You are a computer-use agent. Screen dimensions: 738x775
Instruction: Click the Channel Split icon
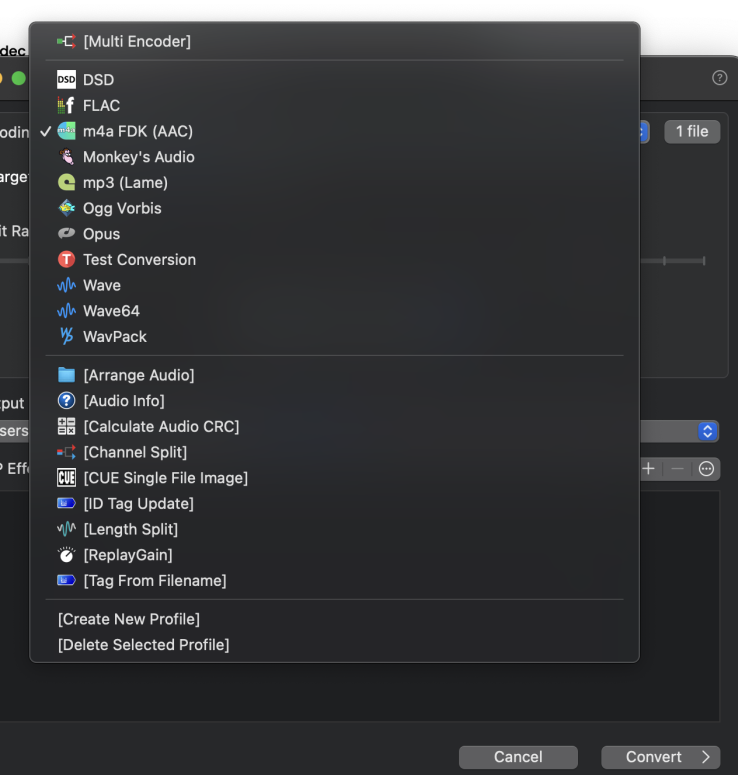tap(66, 452)
